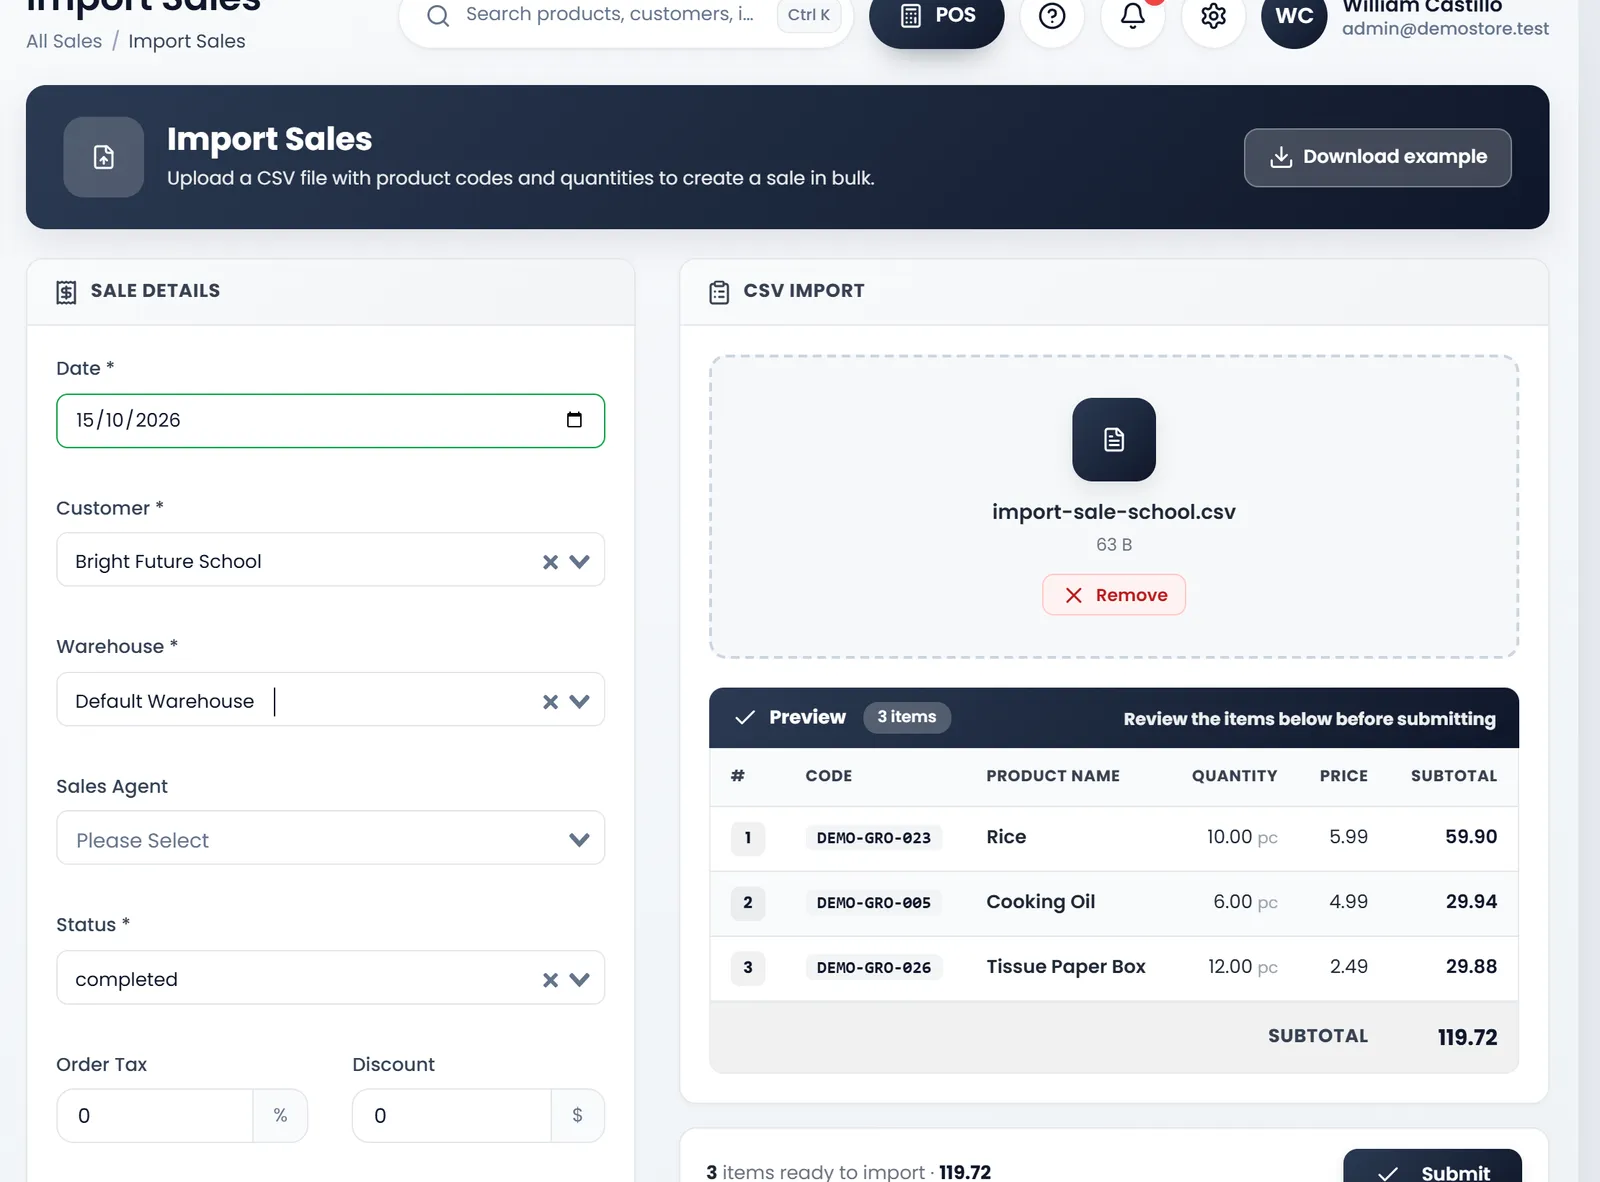This screenshot has height=1182, width=1600.
Task: Clear the Default Warehouse selection
Action: (550, 702)
